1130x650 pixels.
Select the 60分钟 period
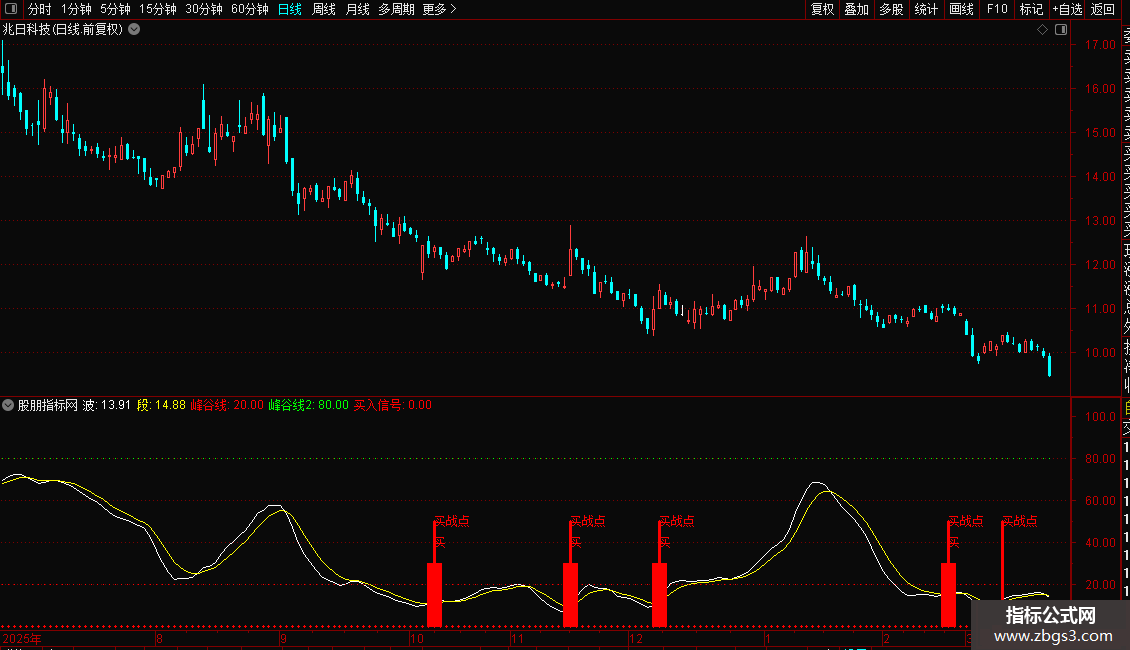click(250, 9)
